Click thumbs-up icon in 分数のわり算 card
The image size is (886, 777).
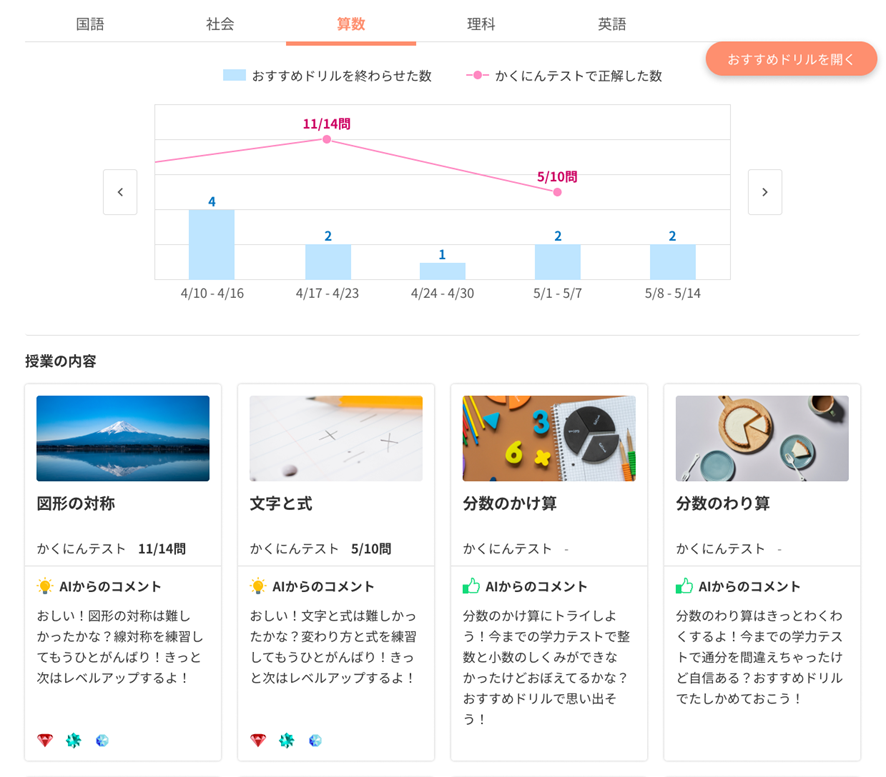tap(684, 586)
